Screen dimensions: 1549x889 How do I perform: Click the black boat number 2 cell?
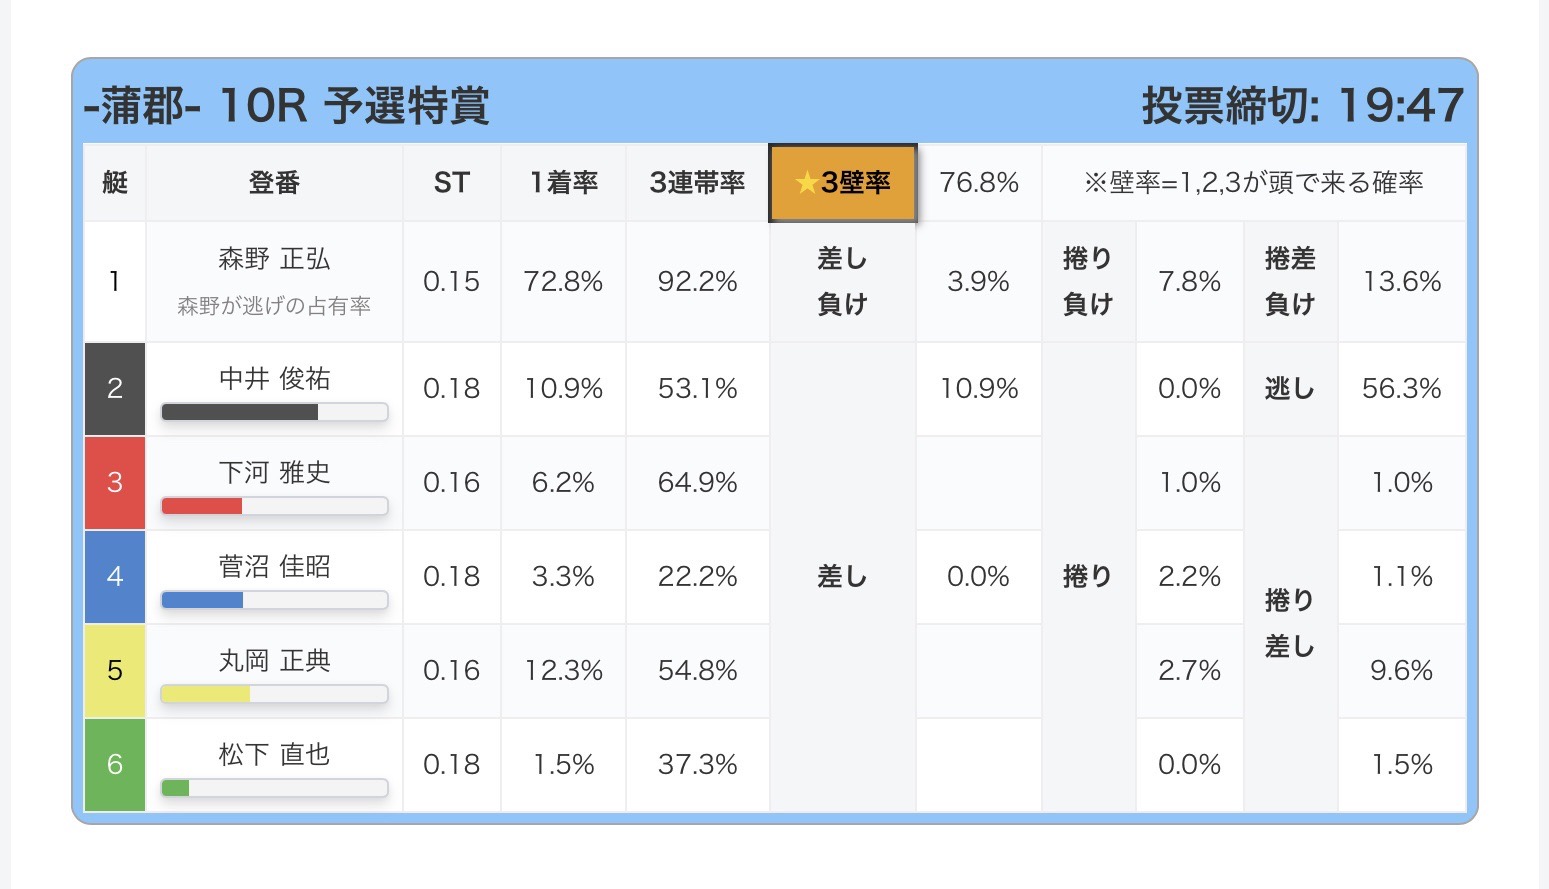pyautogui.click(x=115, y=388)
